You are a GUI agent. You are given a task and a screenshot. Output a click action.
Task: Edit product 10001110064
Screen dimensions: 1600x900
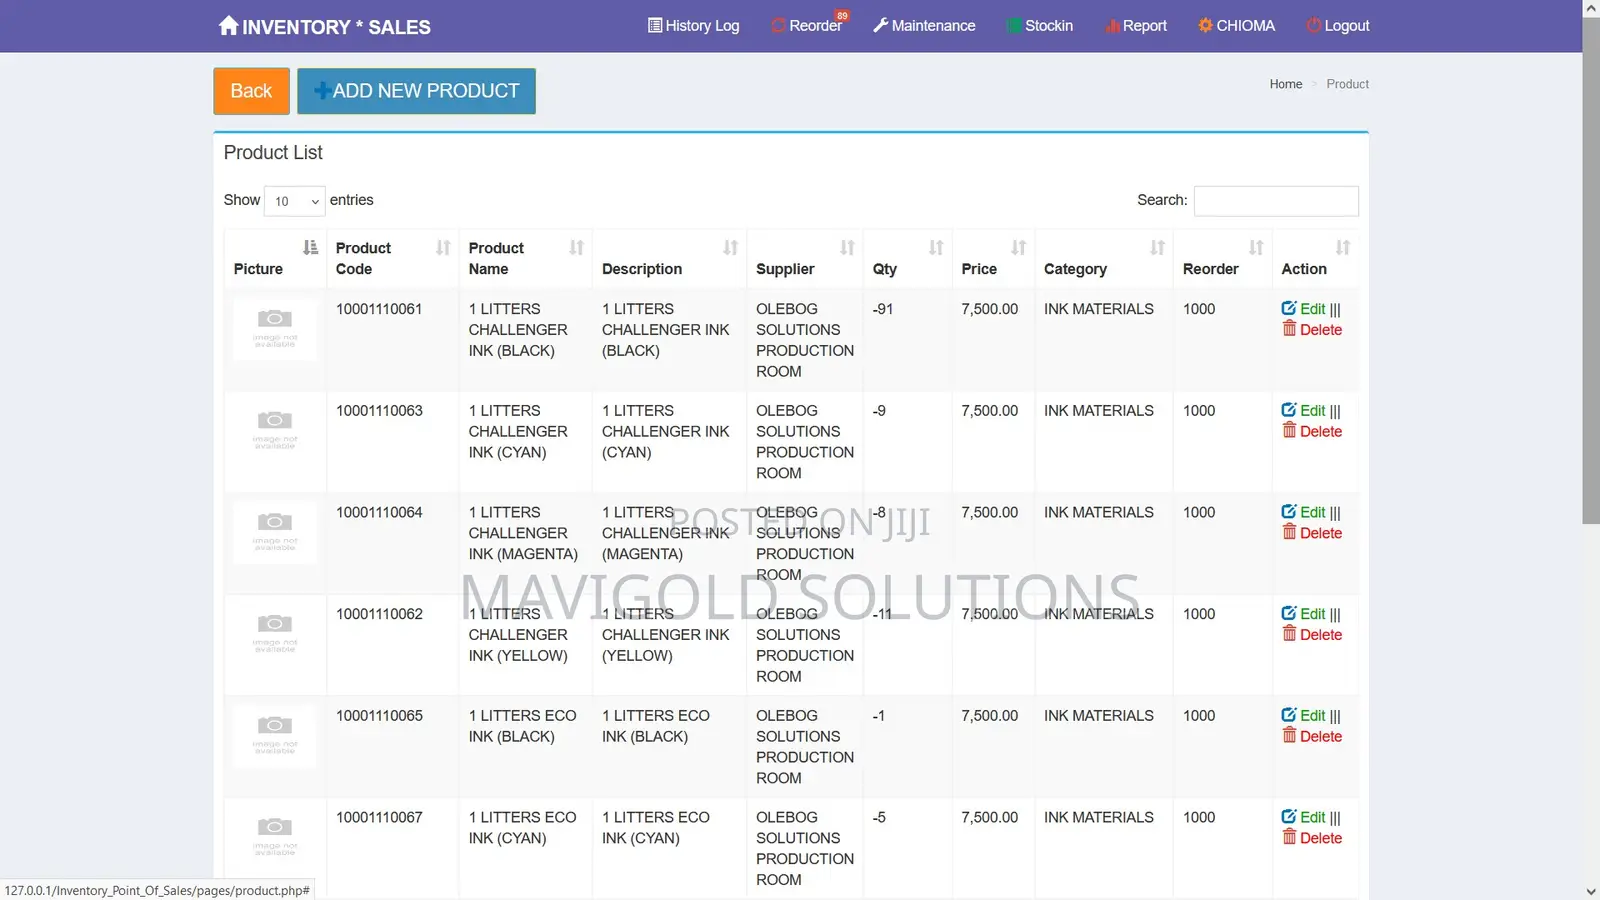point(1303,512)
